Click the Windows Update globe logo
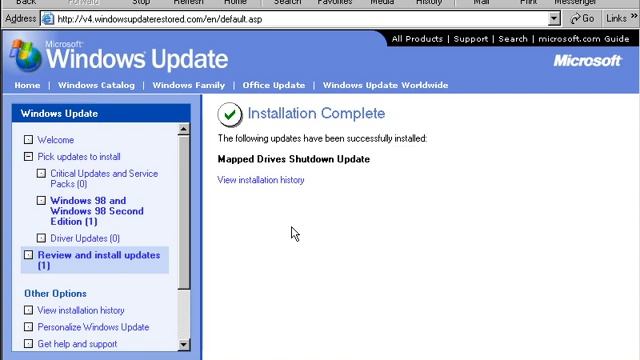This screenshot has height=360, width=640. 25,55
